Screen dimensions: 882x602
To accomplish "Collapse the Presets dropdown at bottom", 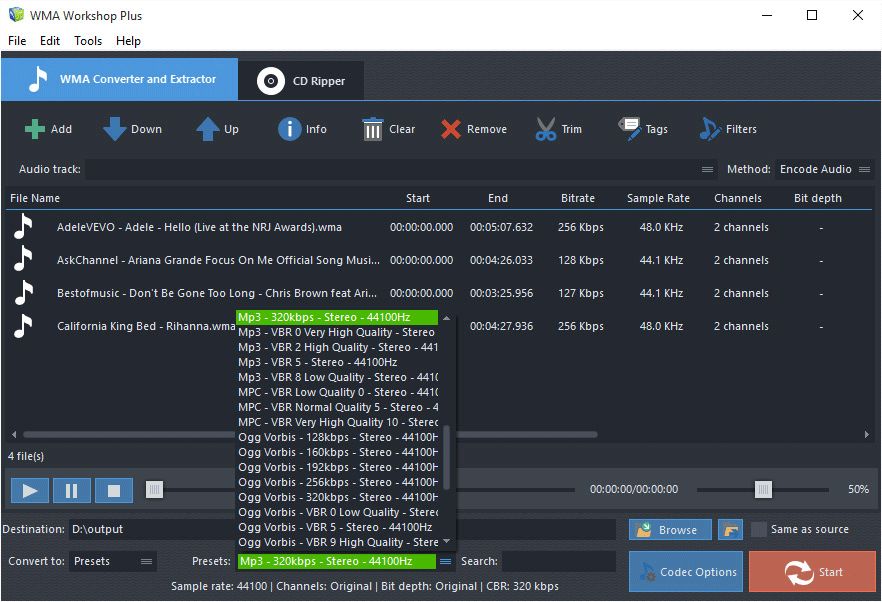I will click(446, 561).
